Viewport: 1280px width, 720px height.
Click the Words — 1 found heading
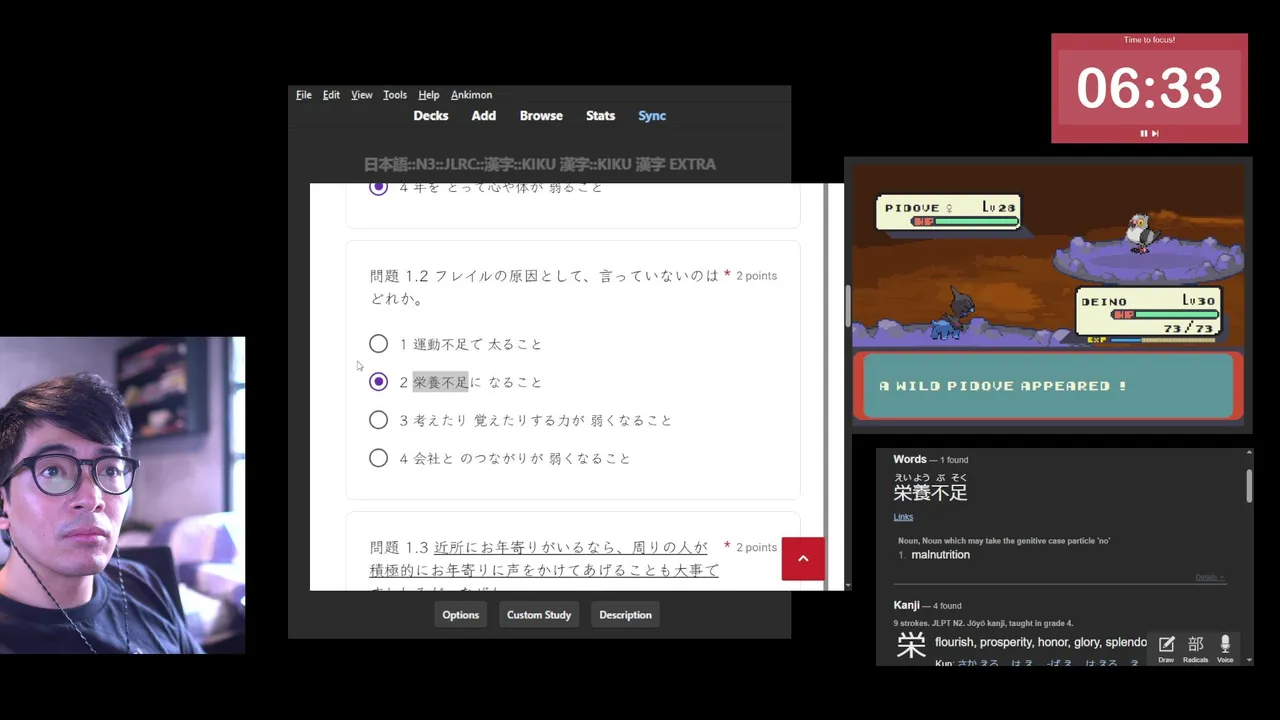pyautogui.click(x=930, y=460)
